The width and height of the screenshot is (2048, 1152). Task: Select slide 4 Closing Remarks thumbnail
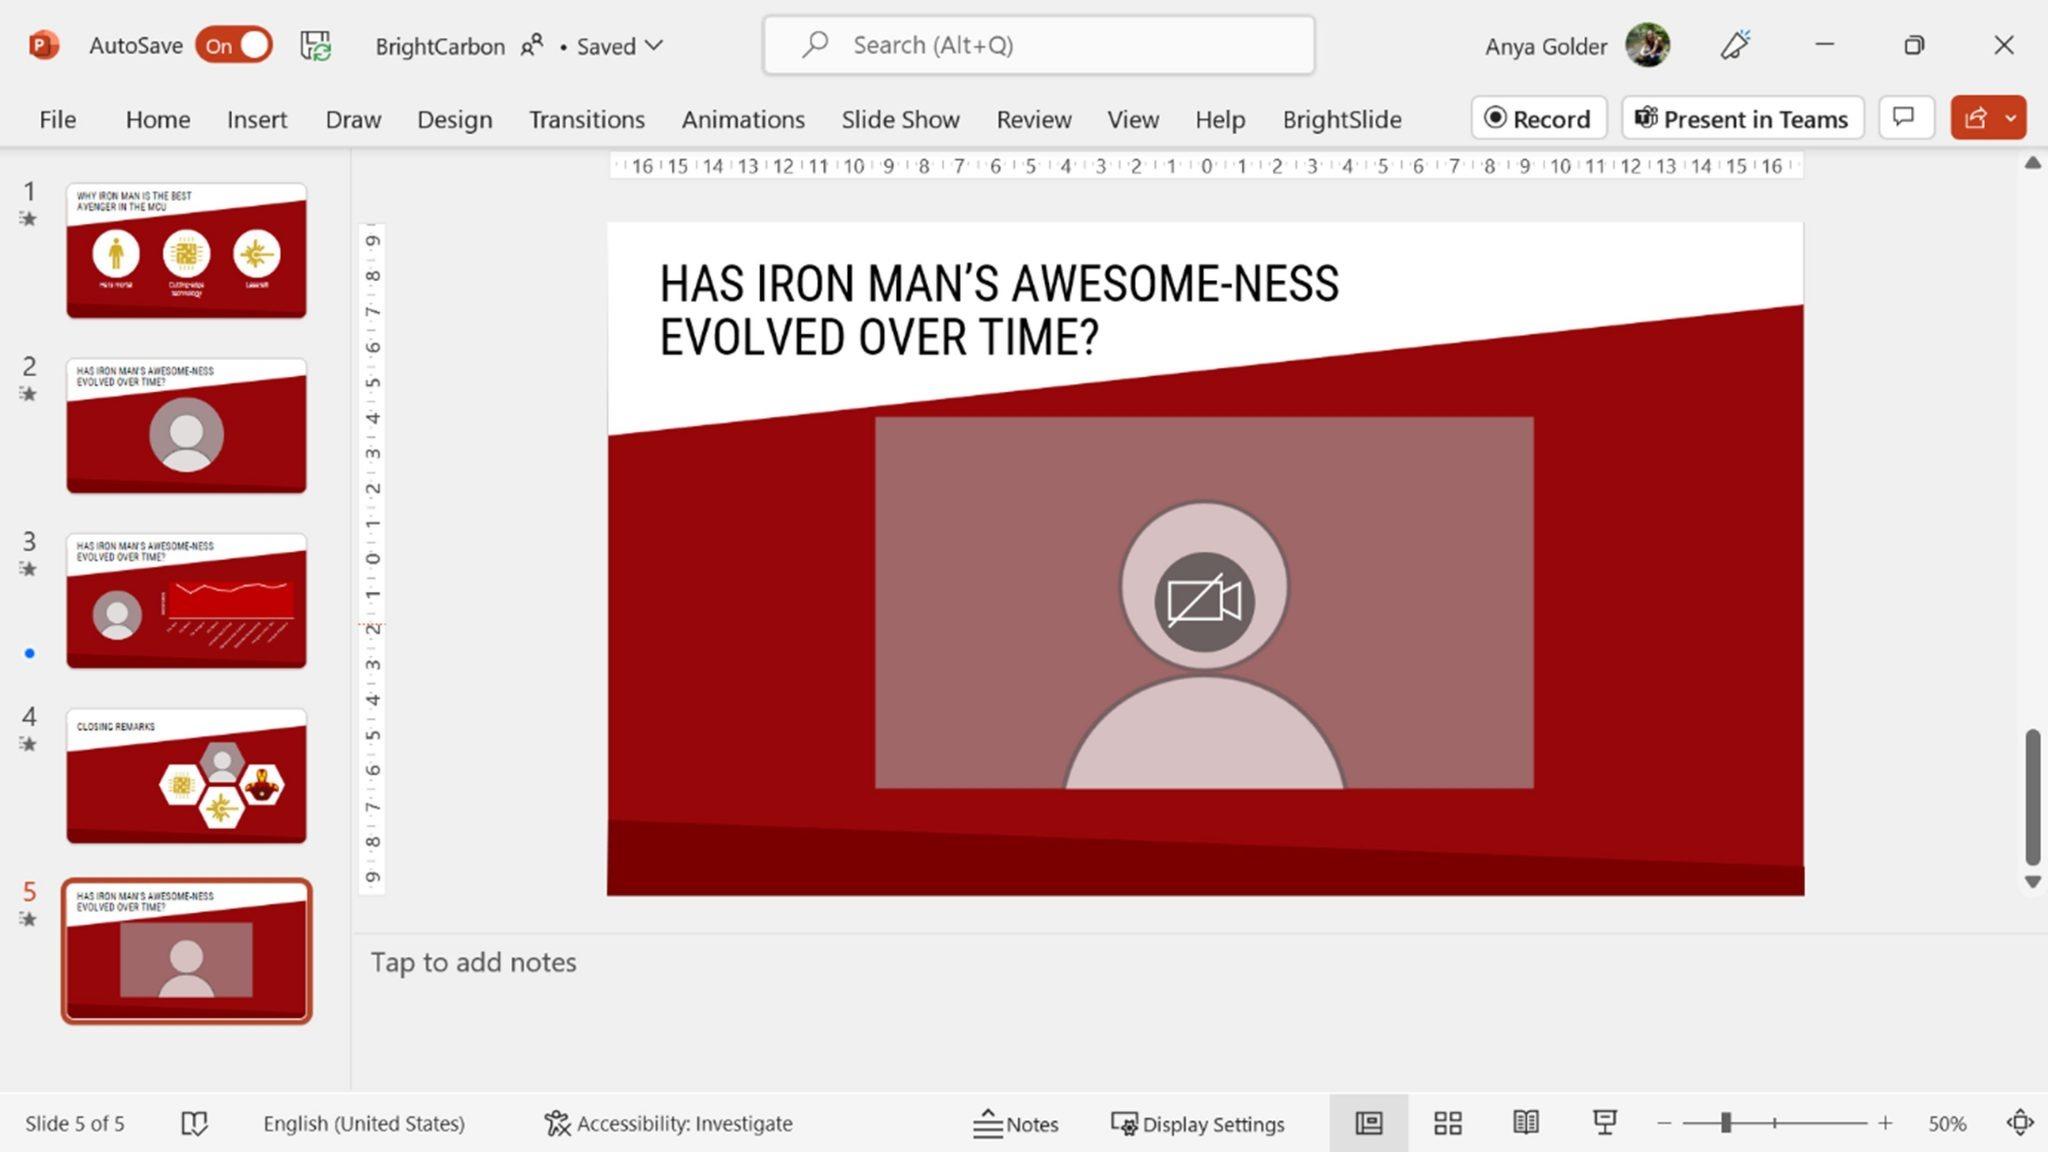click(186, 775)
